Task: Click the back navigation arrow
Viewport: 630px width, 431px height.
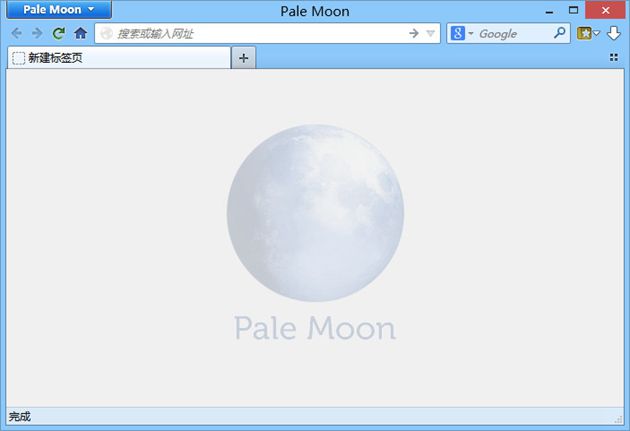Action: pyautogui.click(x=16, y=33)
